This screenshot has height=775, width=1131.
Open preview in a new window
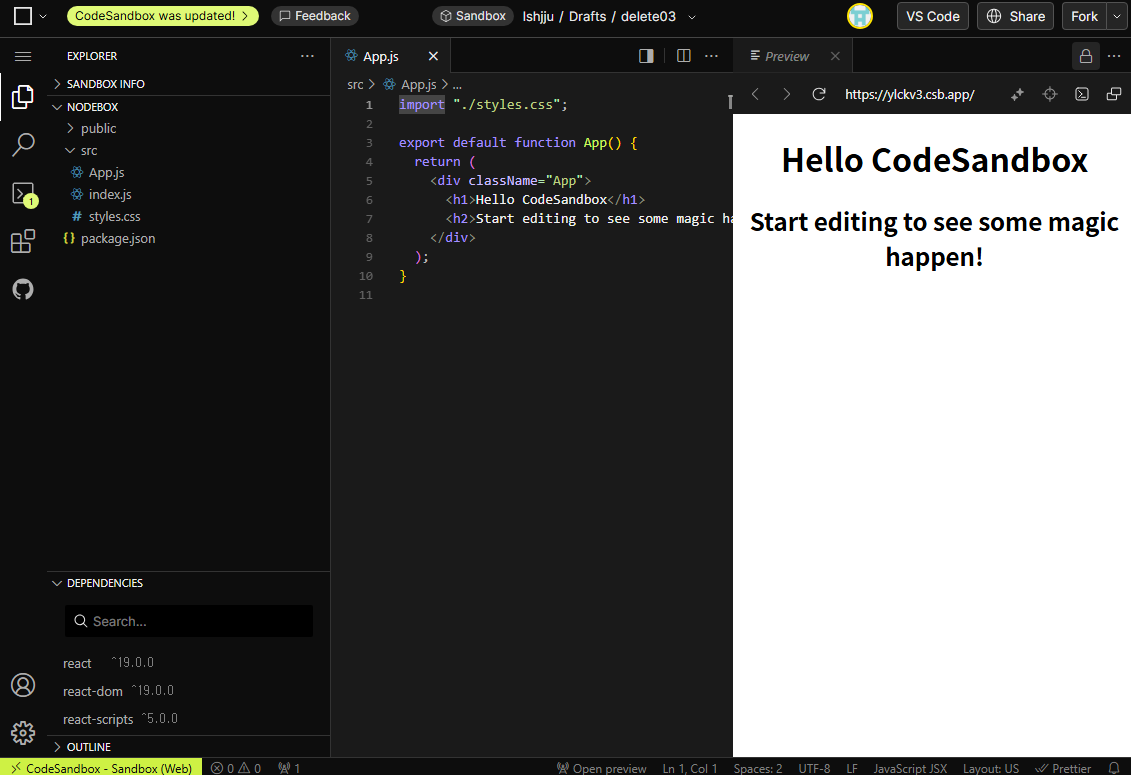[1114, 95]
